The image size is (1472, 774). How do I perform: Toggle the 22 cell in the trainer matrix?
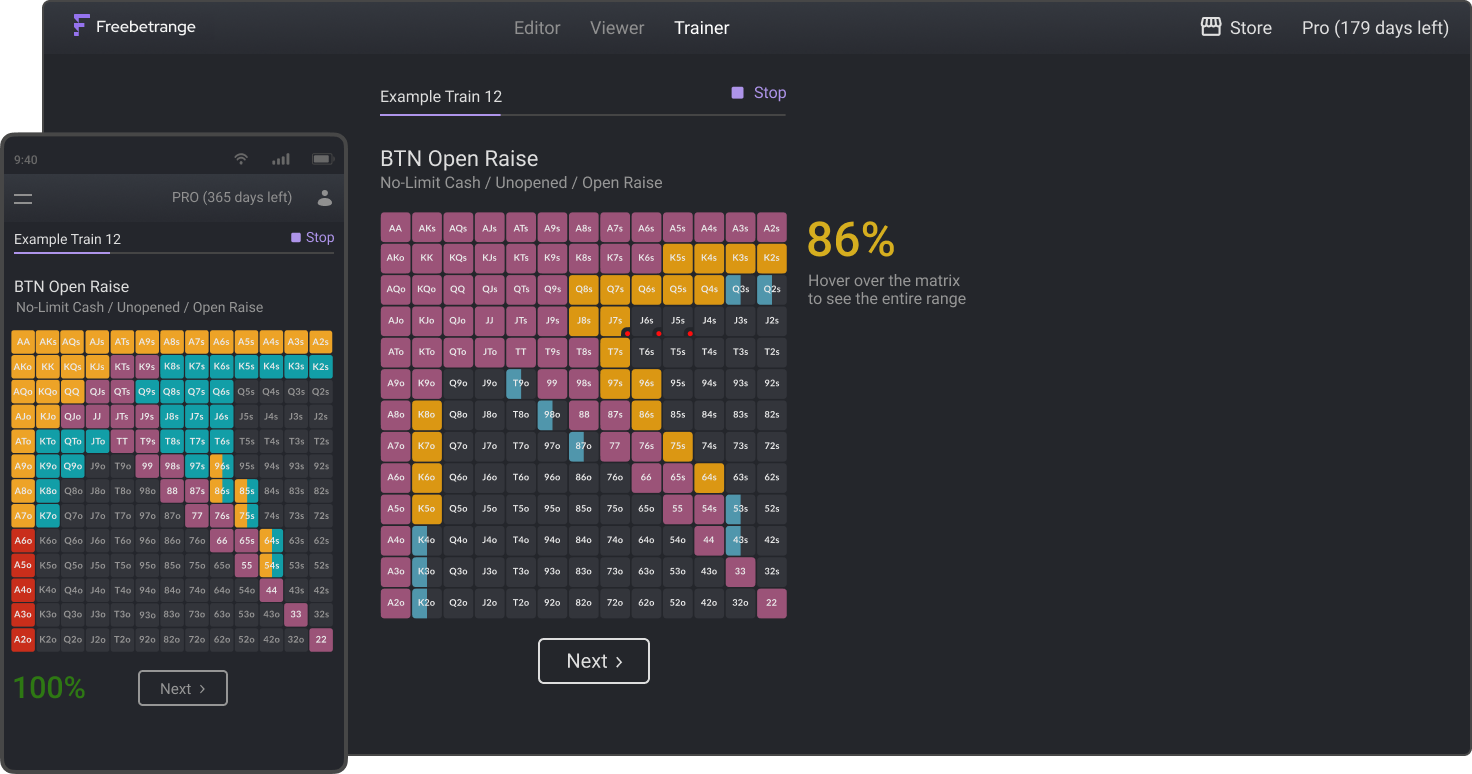(771, 603)
